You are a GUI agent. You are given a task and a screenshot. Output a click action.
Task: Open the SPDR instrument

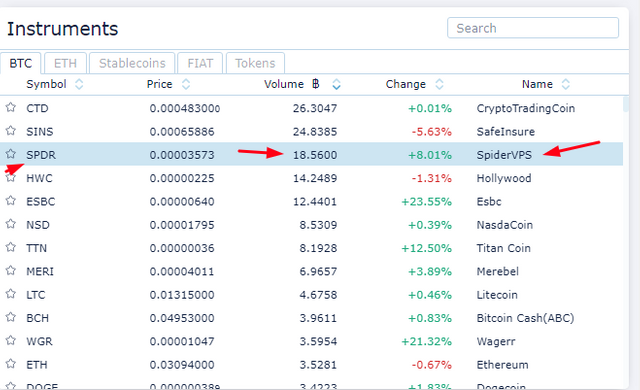click(41, 155)
